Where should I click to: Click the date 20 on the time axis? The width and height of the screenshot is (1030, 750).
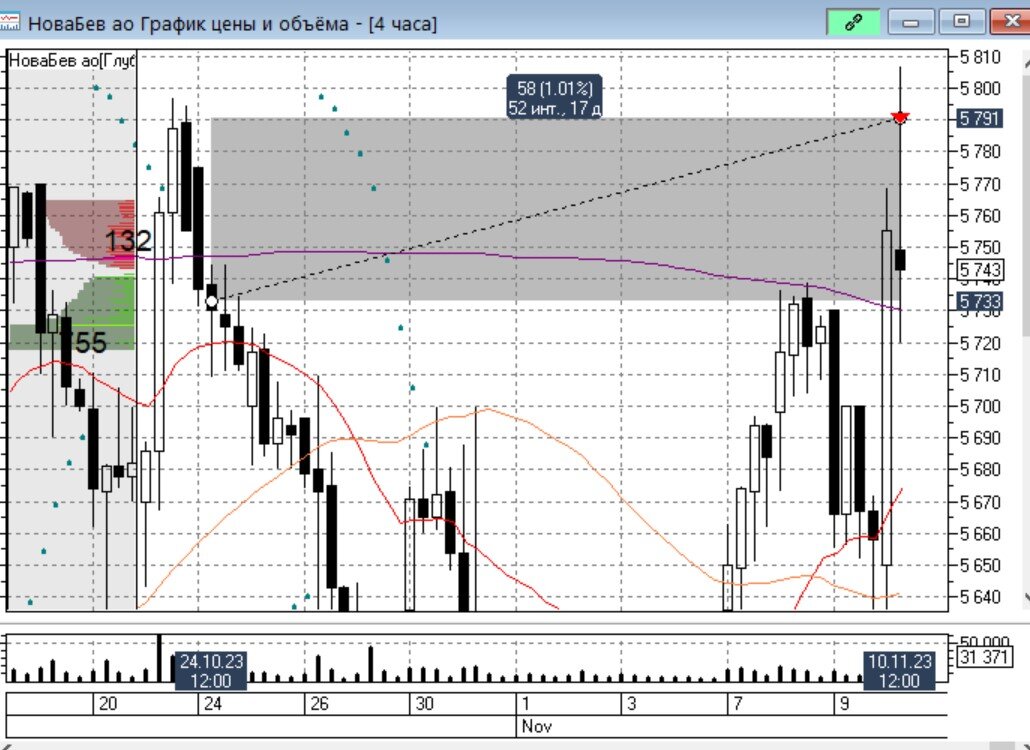coord(108,704)
